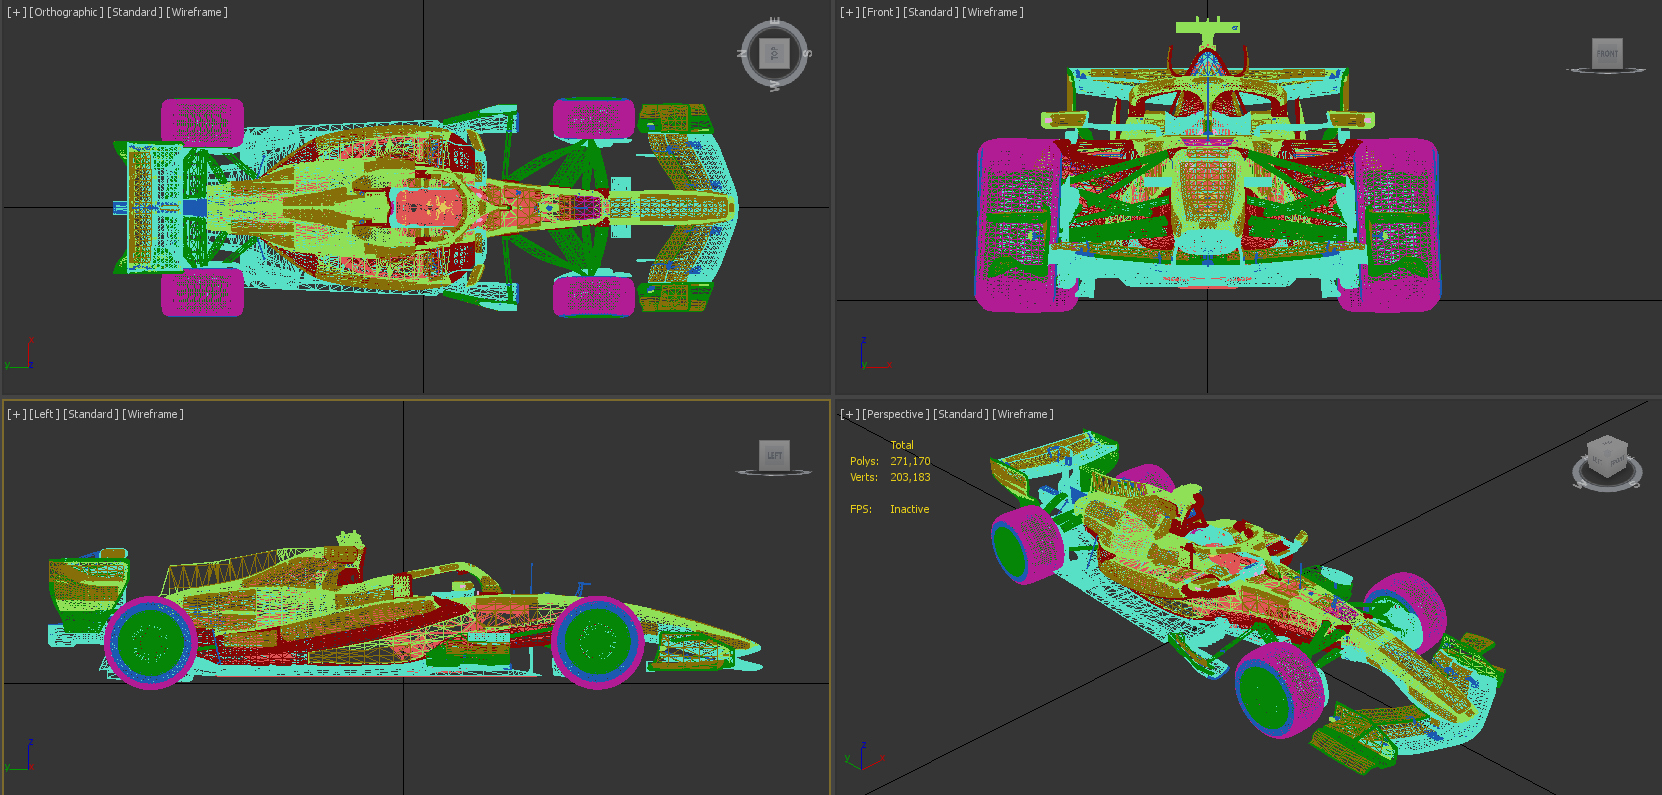Image resolution: width=1662 pixels, height=795 pixels.
Task: Open the Orthographic view label menu
Action: (66, 12)
